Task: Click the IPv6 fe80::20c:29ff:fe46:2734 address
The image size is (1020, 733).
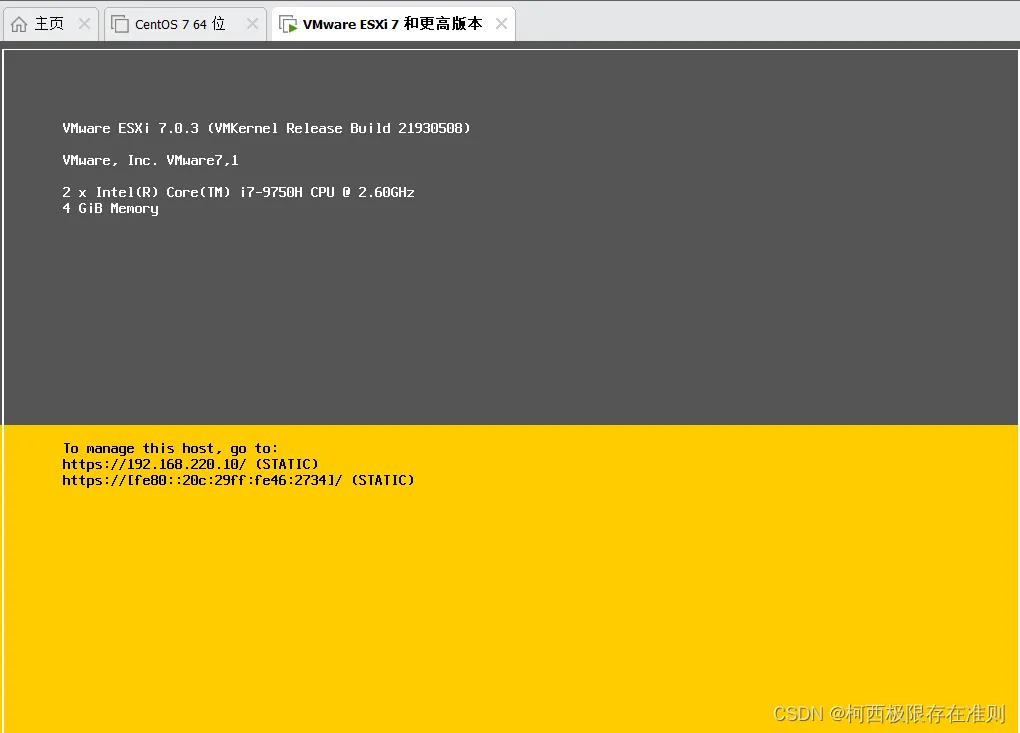Action: coord(202,480)
